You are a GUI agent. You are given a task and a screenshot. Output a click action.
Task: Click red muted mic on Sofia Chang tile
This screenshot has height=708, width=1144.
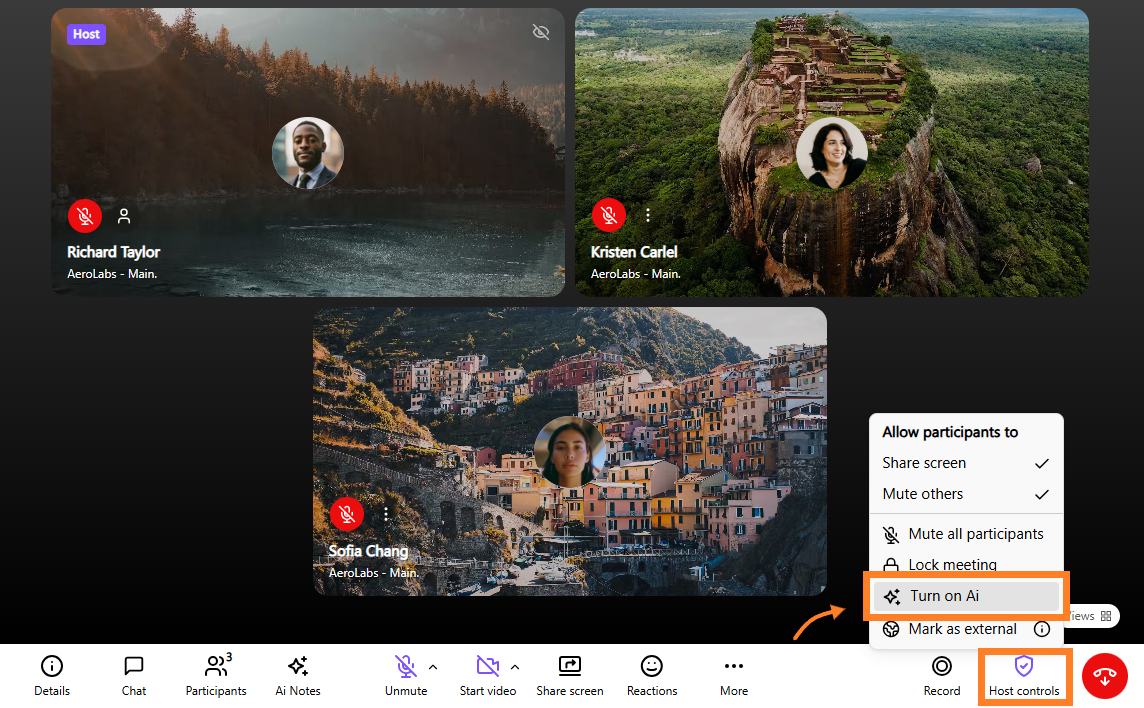(347, 514)
